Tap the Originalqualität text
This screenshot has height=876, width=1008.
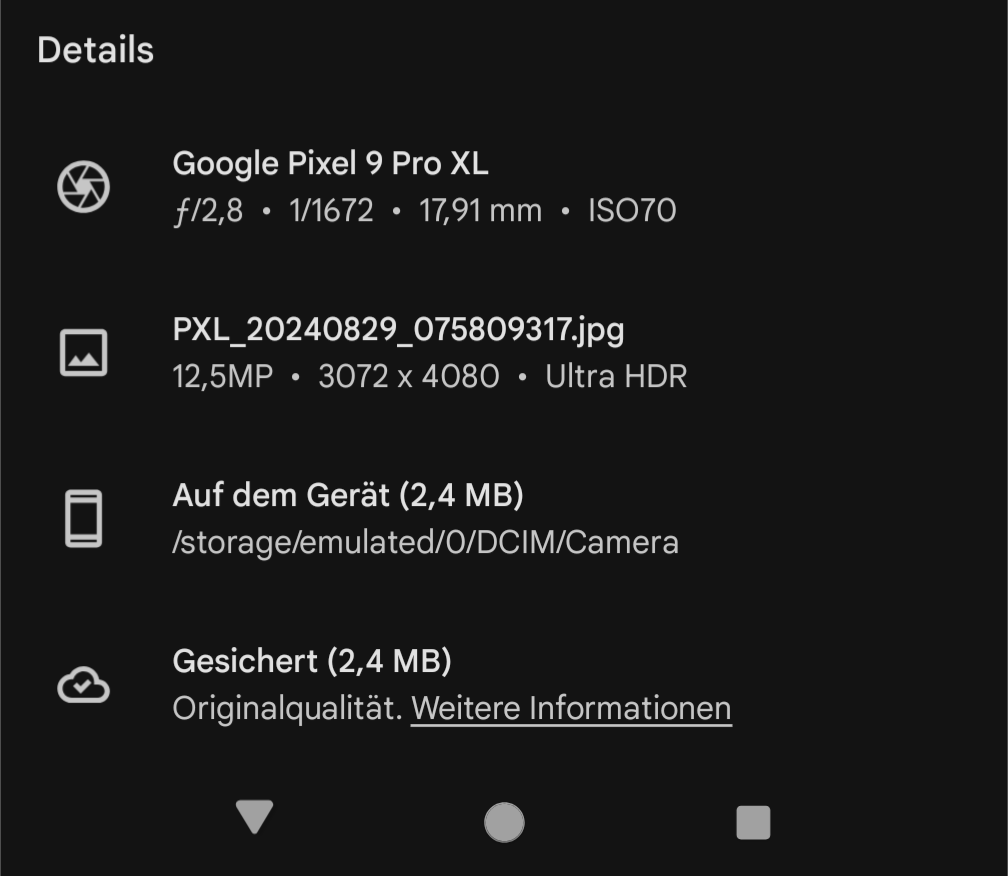[x=287, y=708]
